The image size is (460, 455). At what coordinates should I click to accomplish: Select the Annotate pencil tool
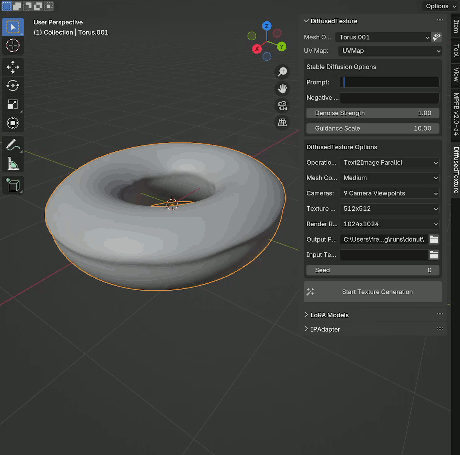[x=13, y=145]
